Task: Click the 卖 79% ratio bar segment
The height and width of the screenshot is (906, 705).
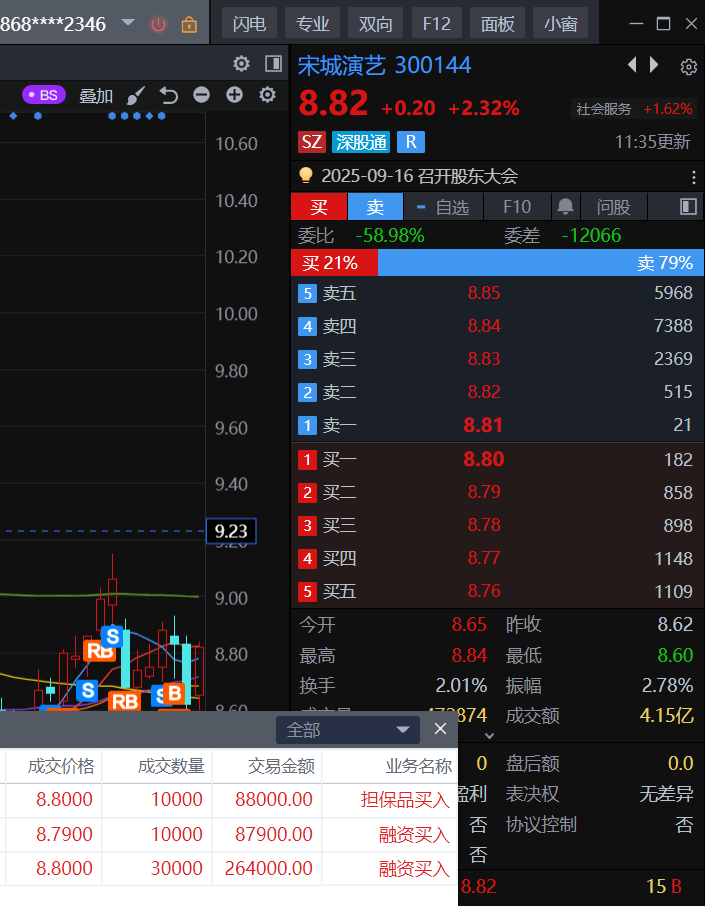Action: point(541,263)
